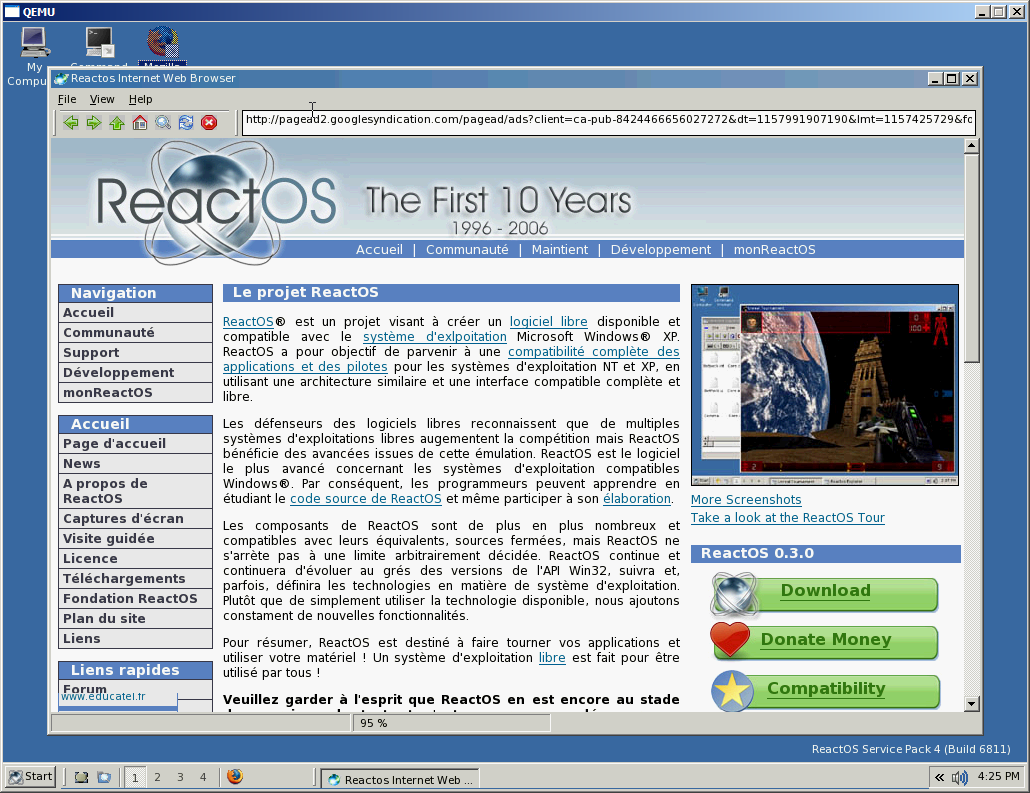This screenshot has width=1030, height=793.
Task: Open Communauté in the Navigation sidebar
Action: click(x=135, y=333)
